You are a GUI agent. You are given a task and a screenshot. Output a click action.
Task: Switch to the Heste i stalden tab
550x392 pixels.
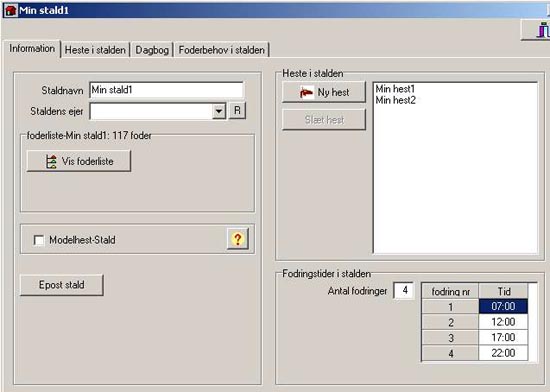pyautogui.click(x=95, y=50)
